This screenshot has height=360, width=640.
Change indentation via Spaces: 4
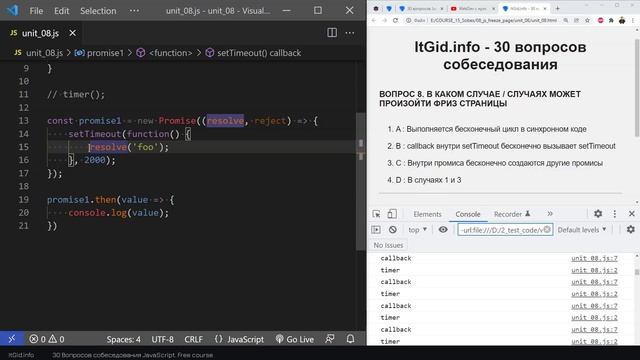coord(123,339)
